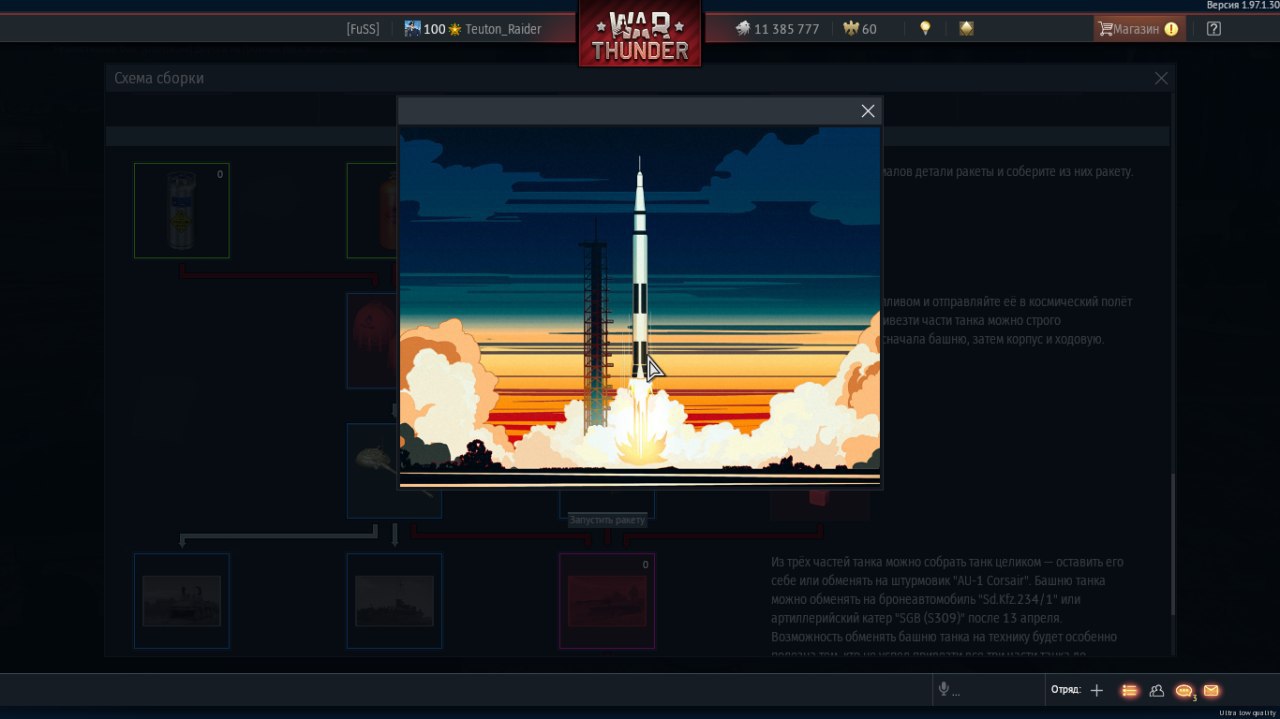Click the scrollbar in the Схема сборки window
This screenshot has height=719, width=1280.
[x=1173, y=545]
